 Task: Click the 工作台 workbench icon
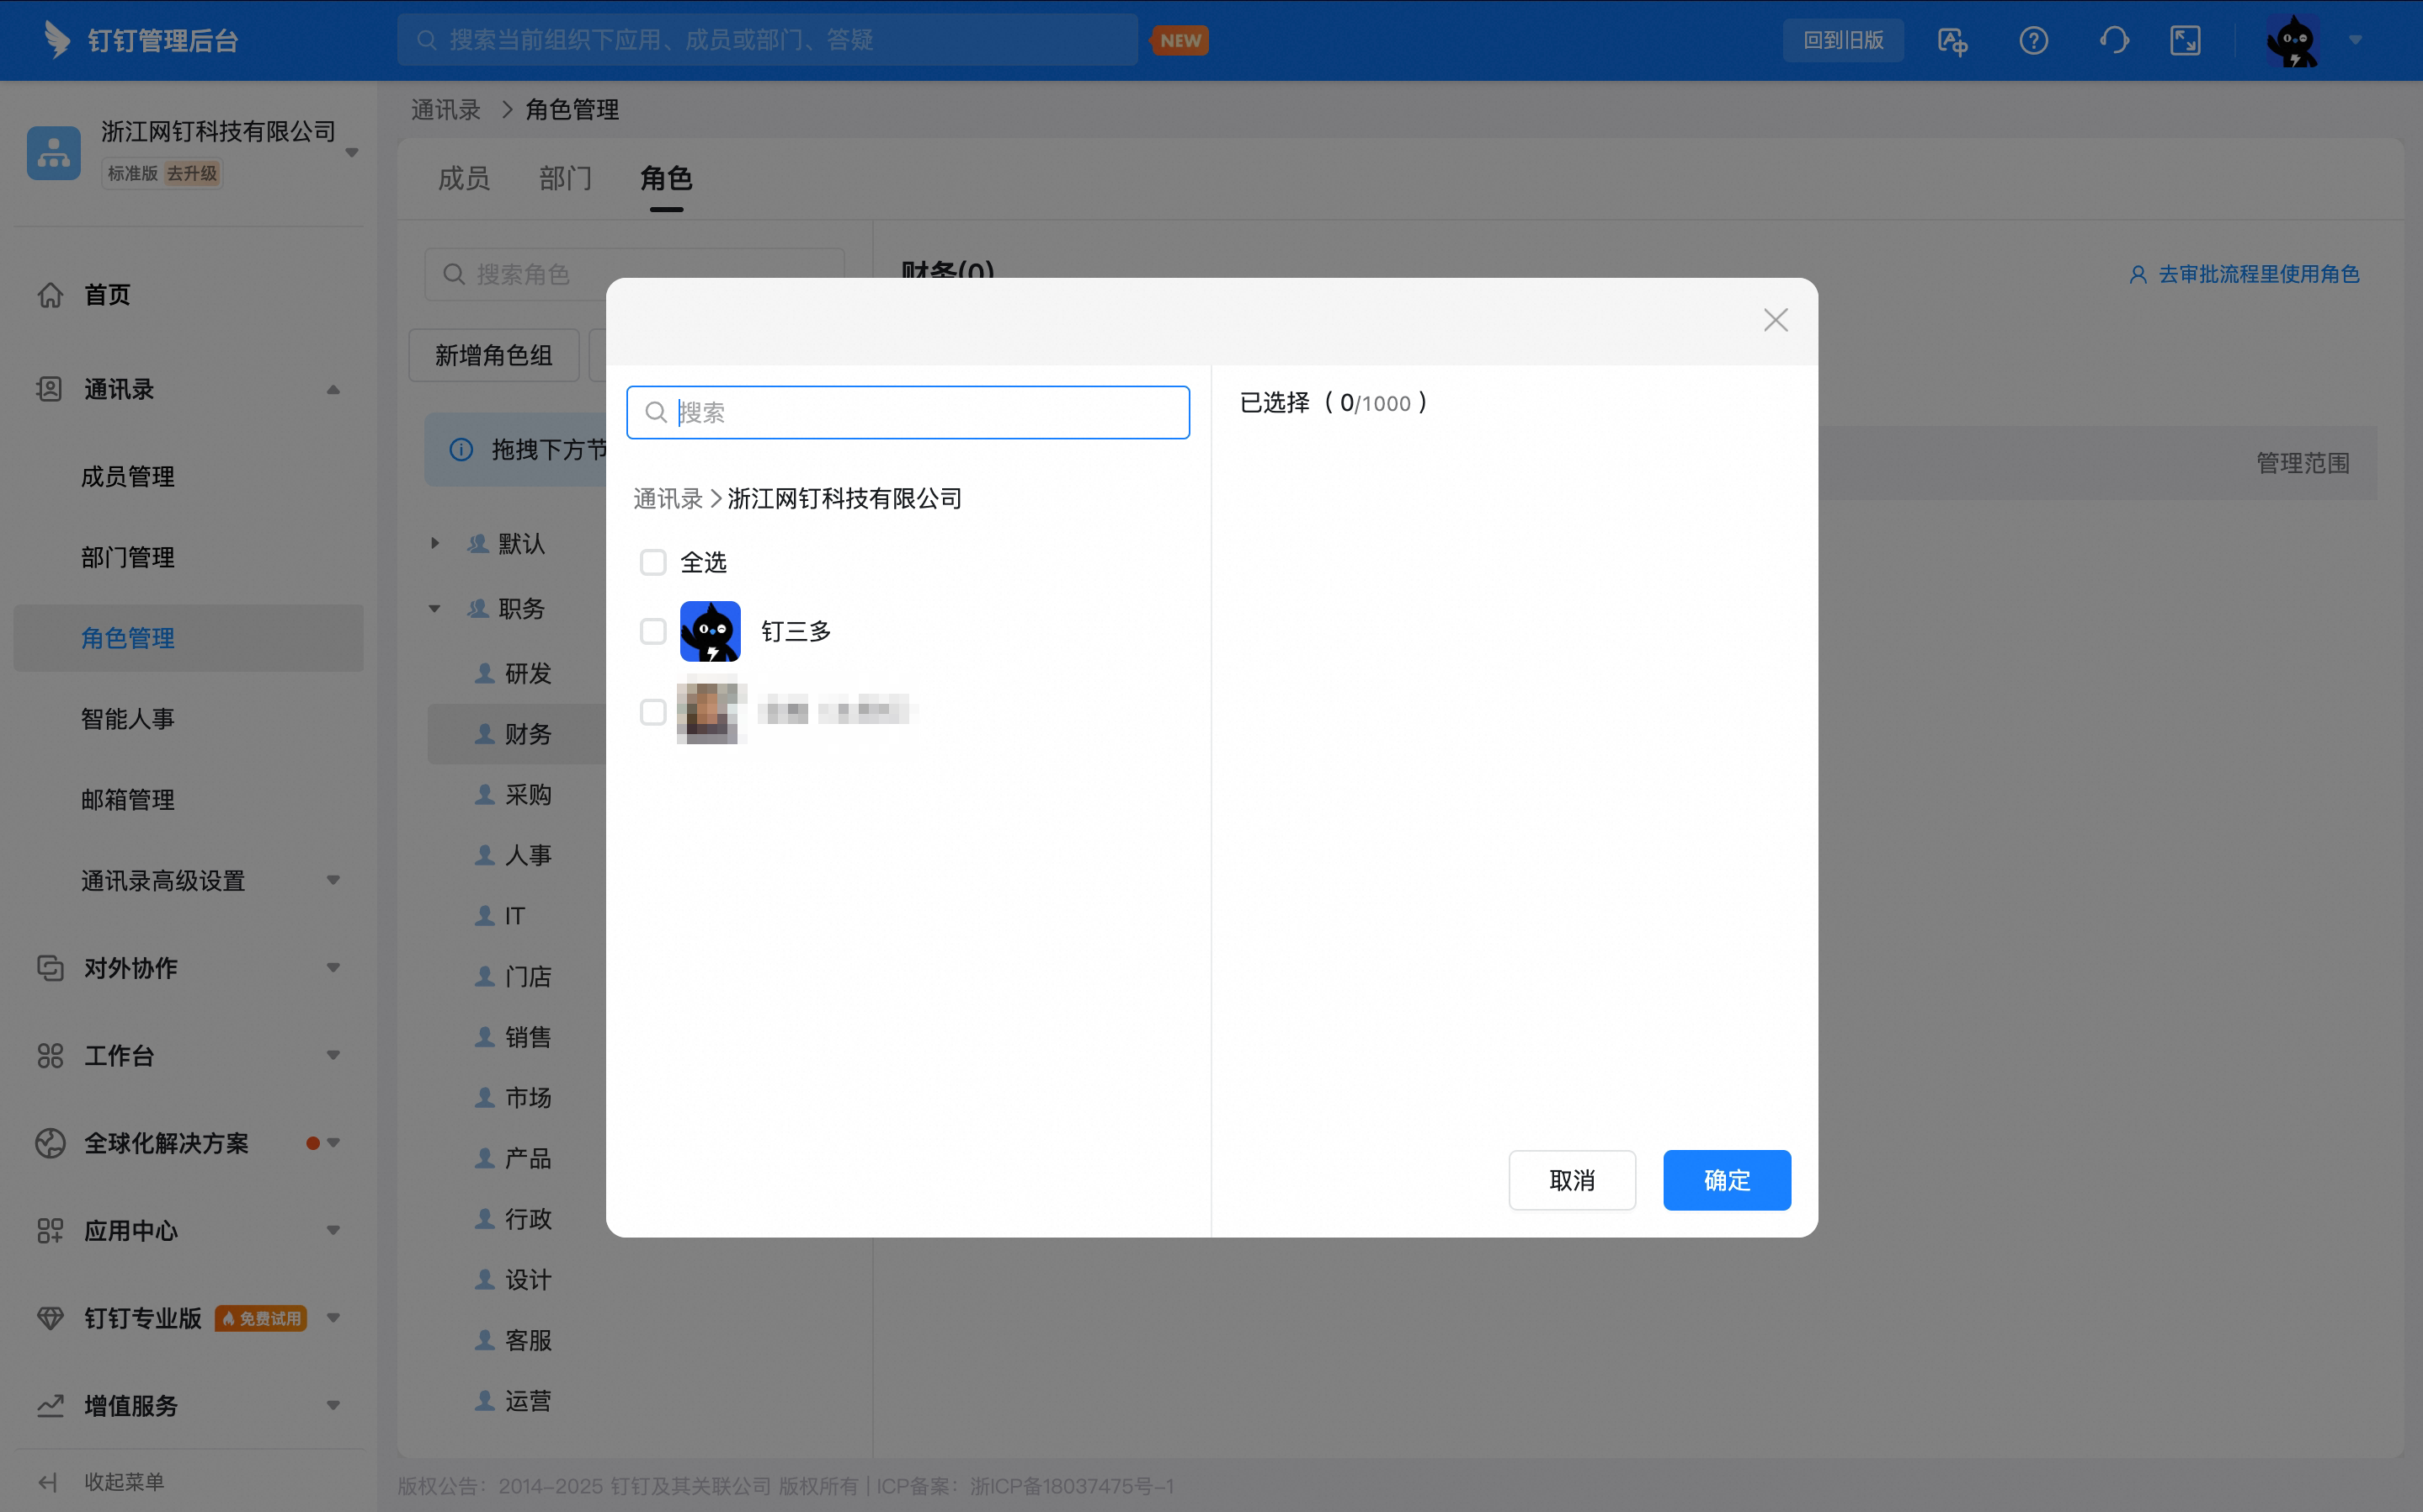click(50, 1055)
